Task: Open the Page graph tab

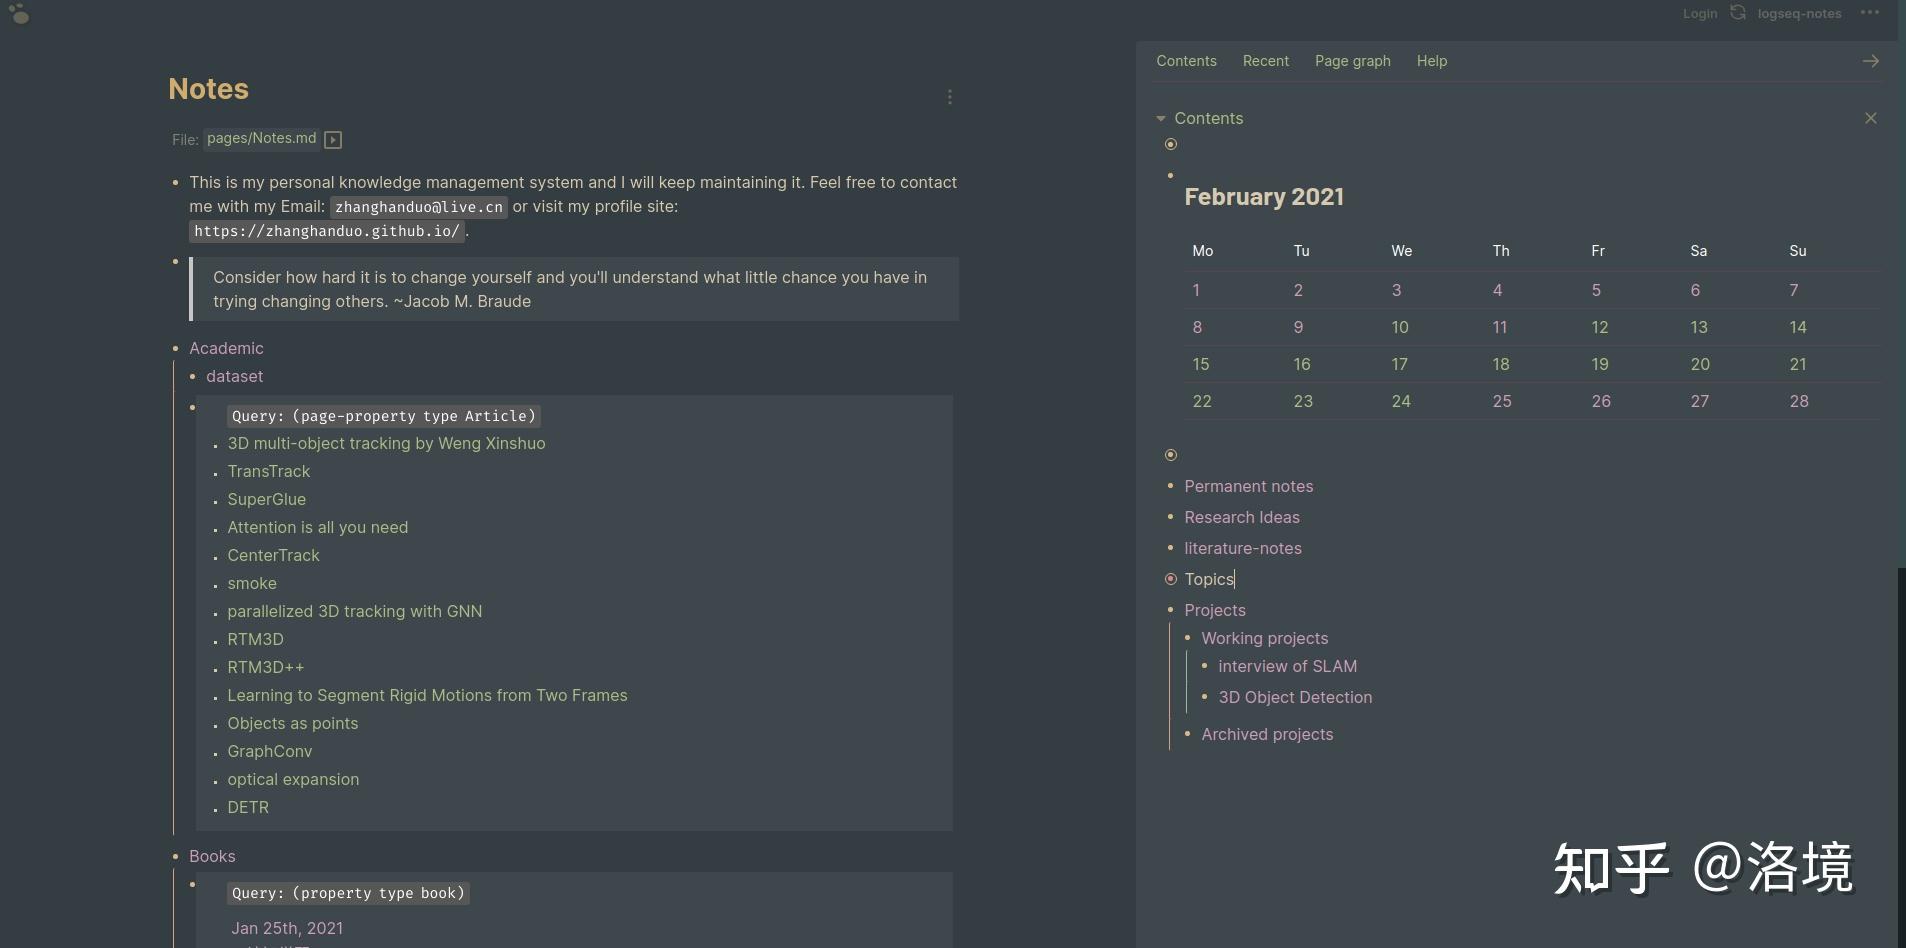Action: 1352,61
